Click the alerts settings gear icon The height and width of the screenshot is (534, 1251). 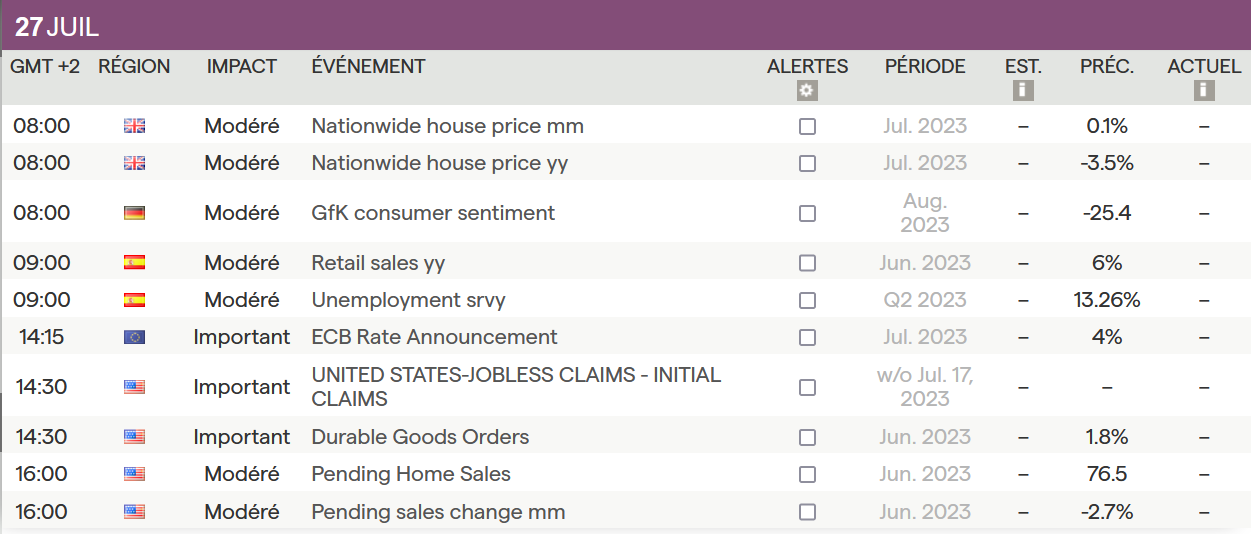pyautogui.click(x=807, y=91)
